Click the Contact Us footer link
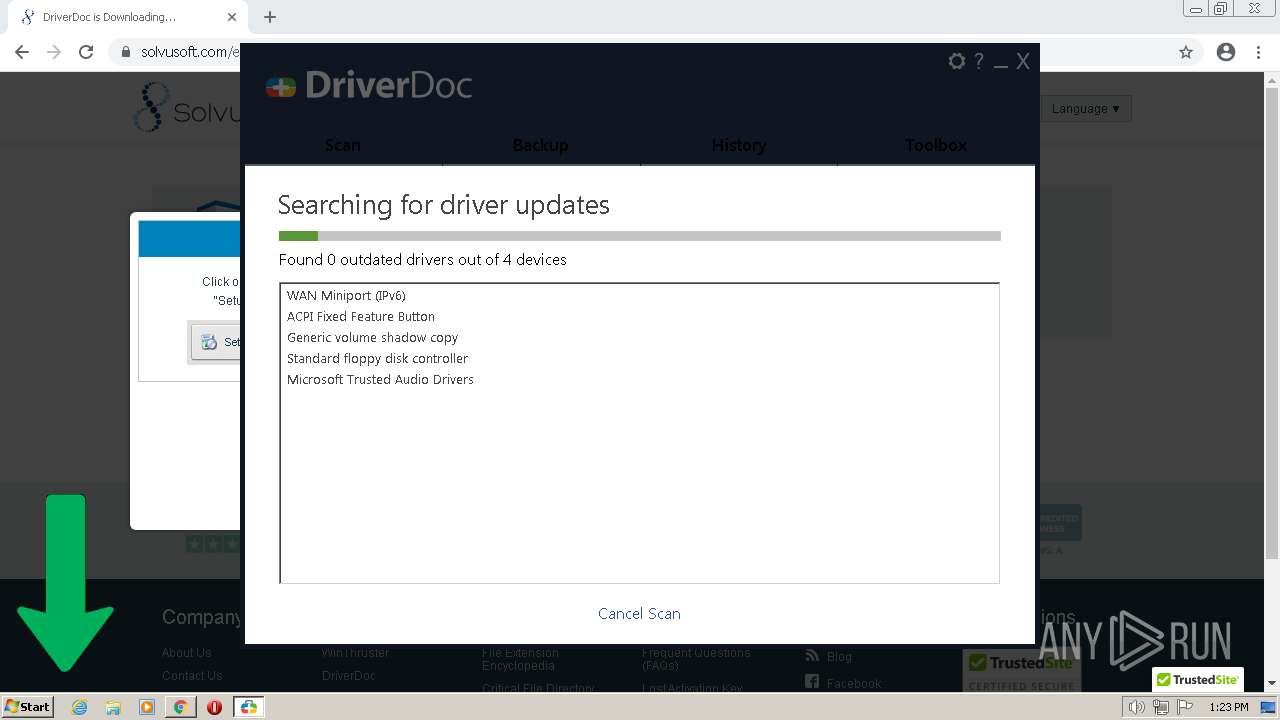 coord(192,676)
